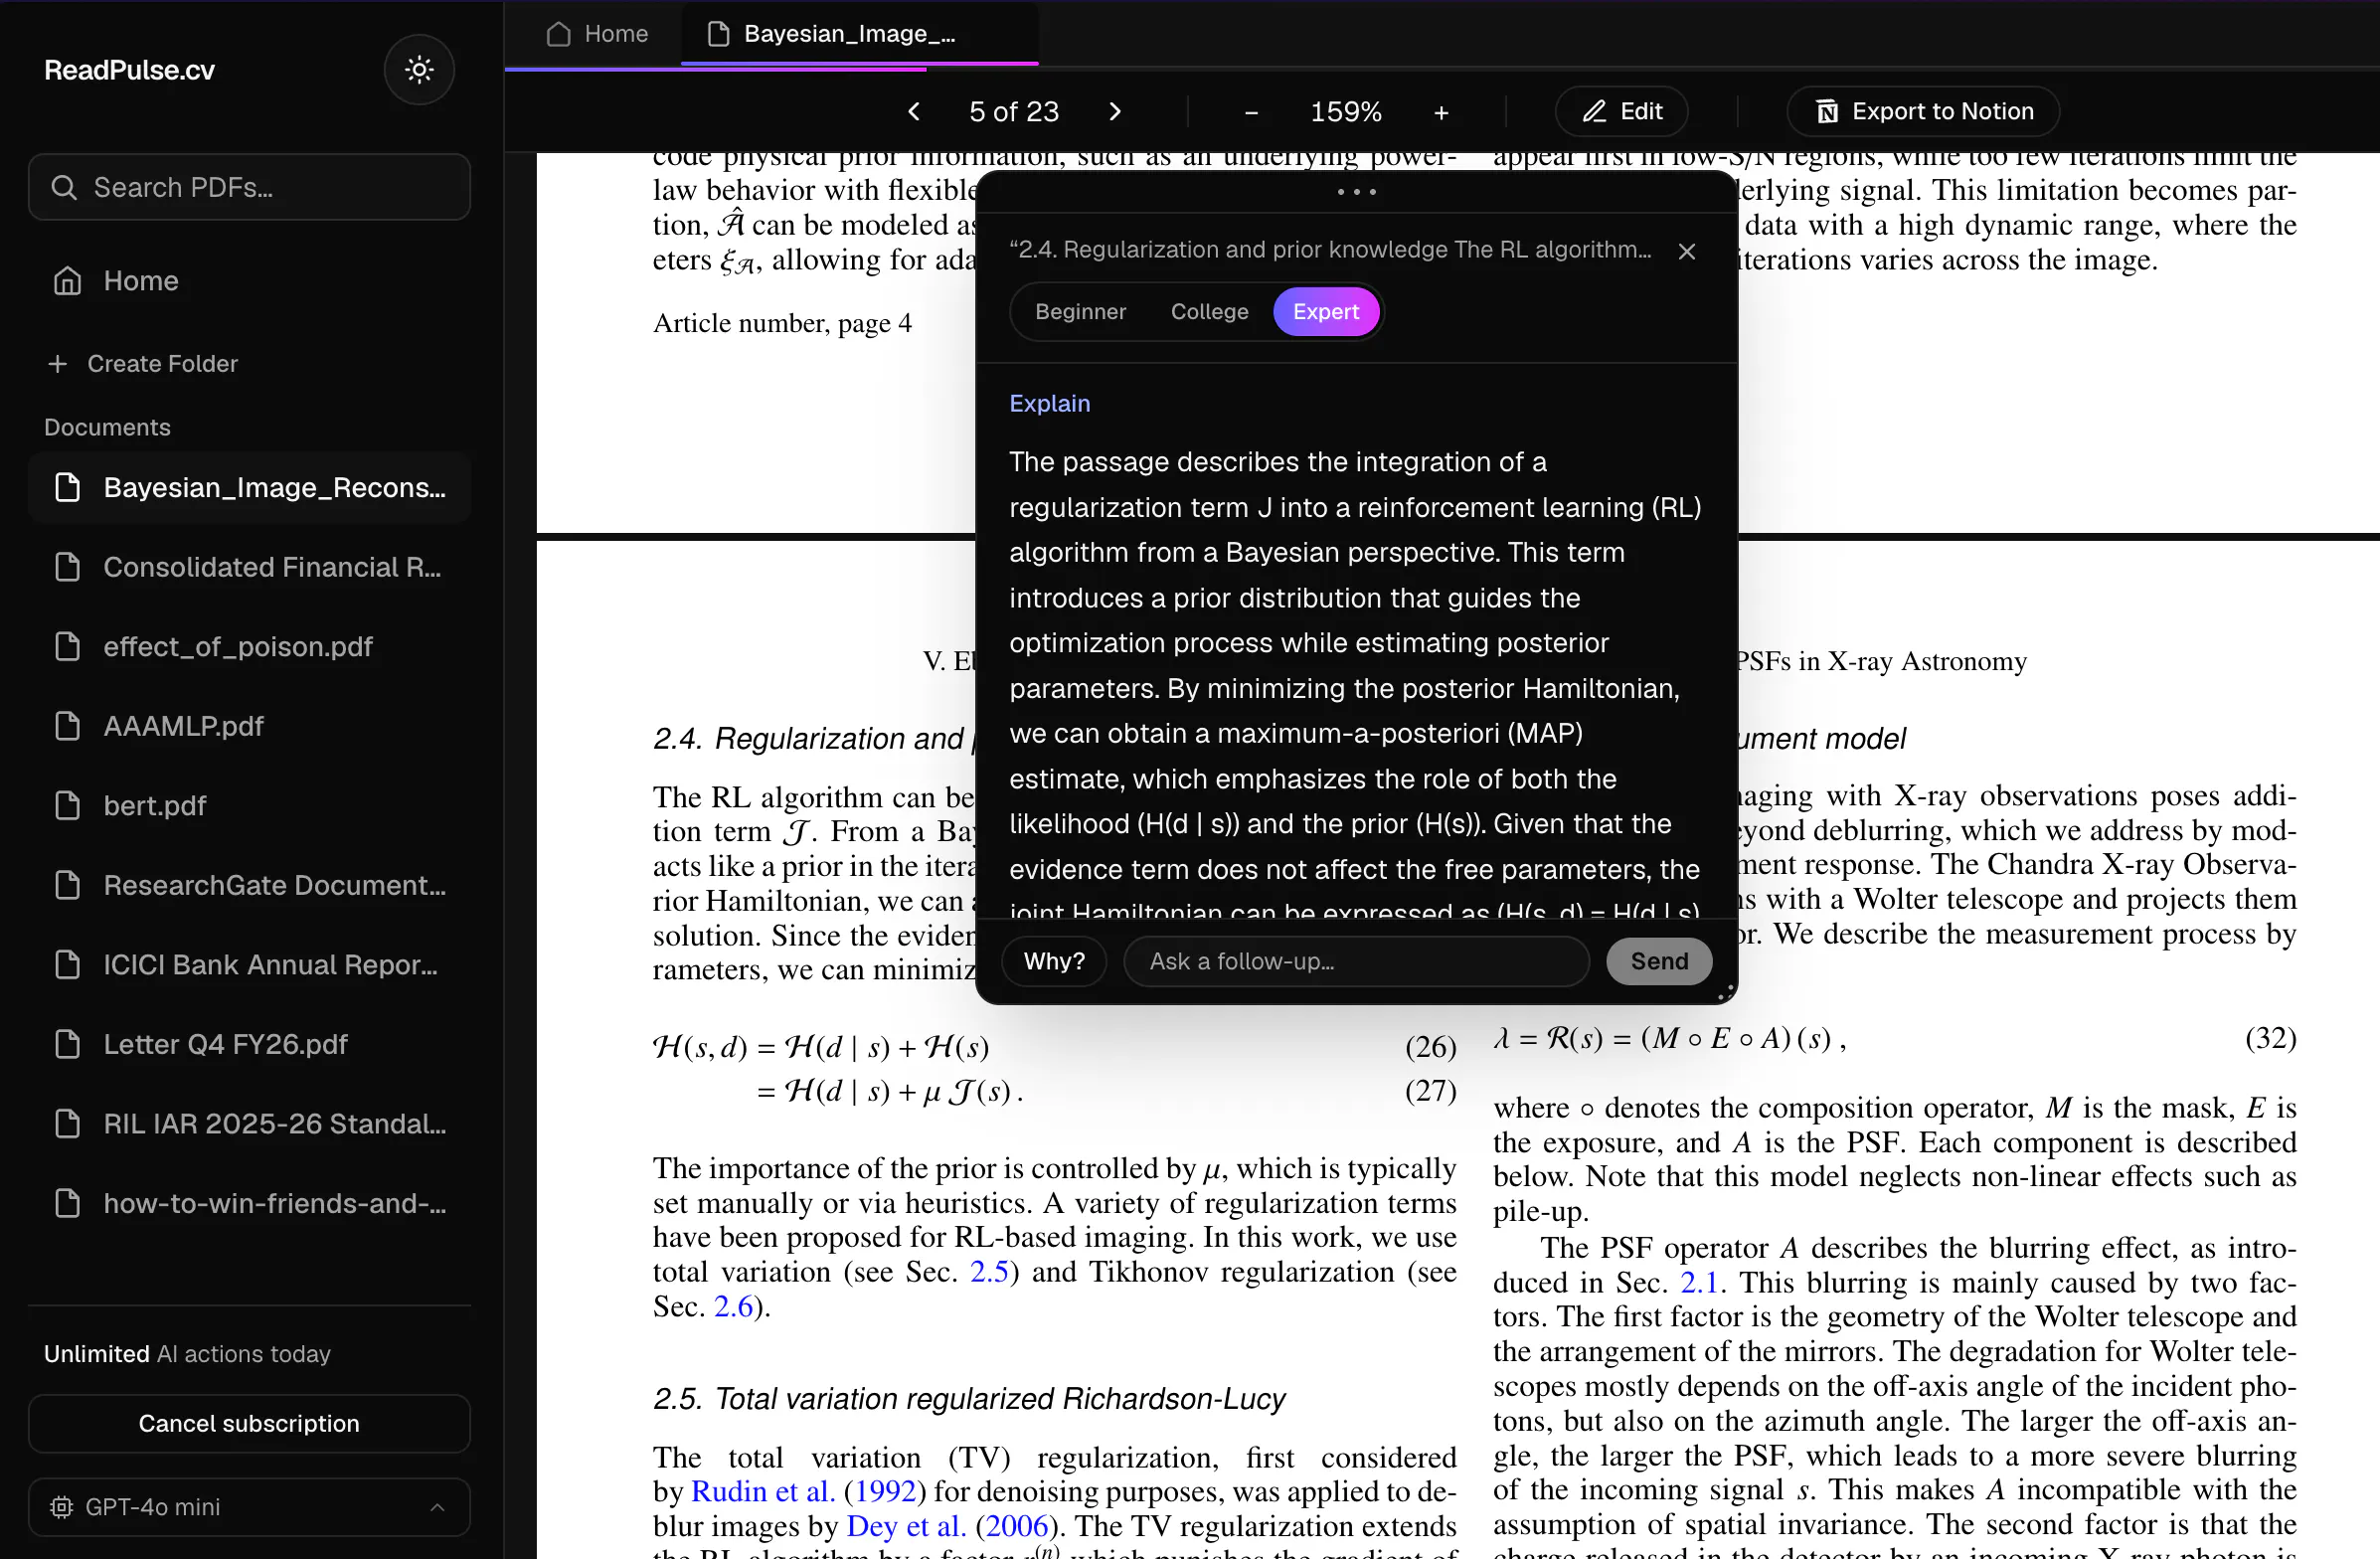
Task: Click the search magnifier icon
Action: click(63, 187)
